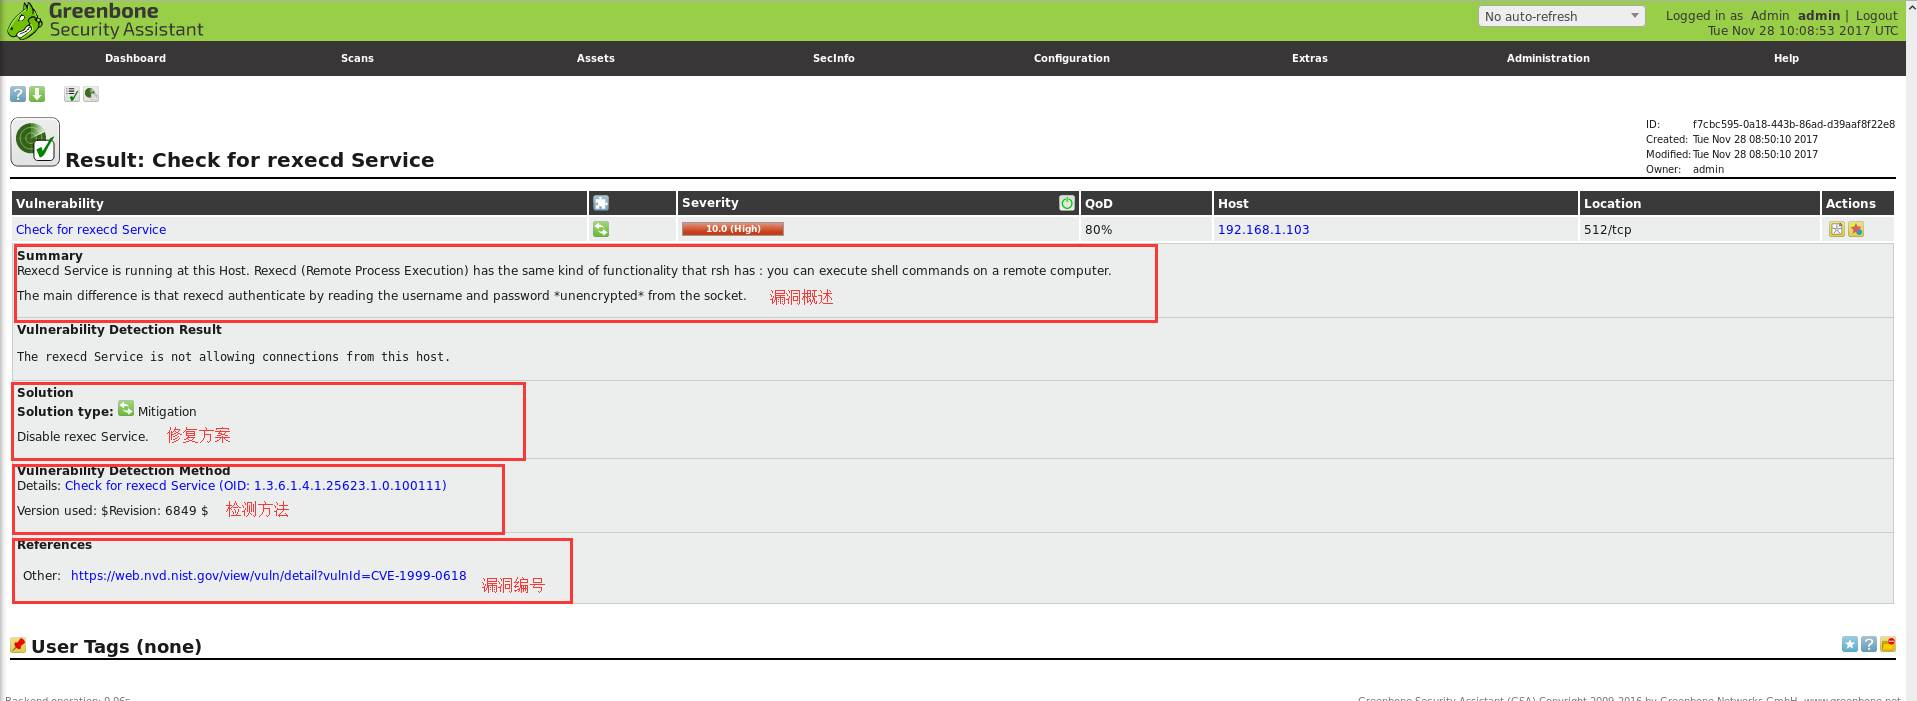Click the Vulnerability Detection Result heading

click(x=119, y=329)
